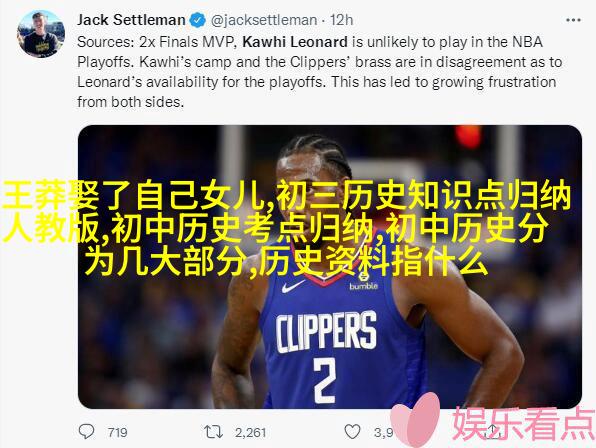Open the three-dot more options menu
This screenshot has width=596, height=448.
[573, 20]
